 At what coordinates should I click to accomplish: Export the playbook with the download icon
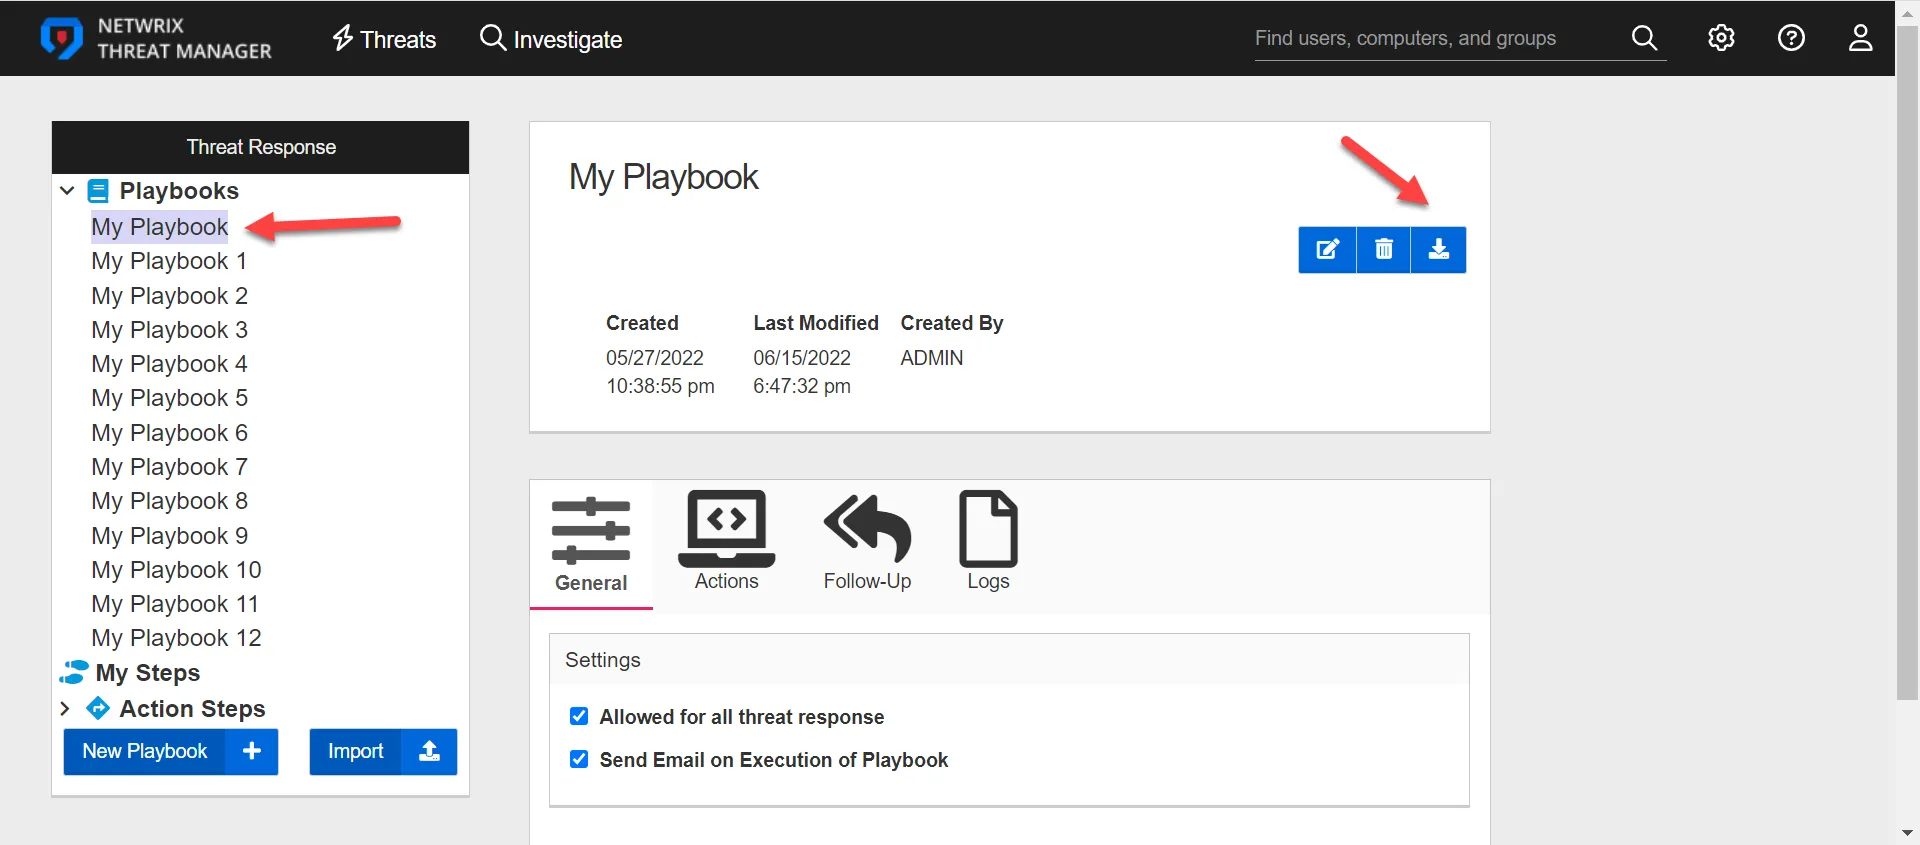point(1438,250)
